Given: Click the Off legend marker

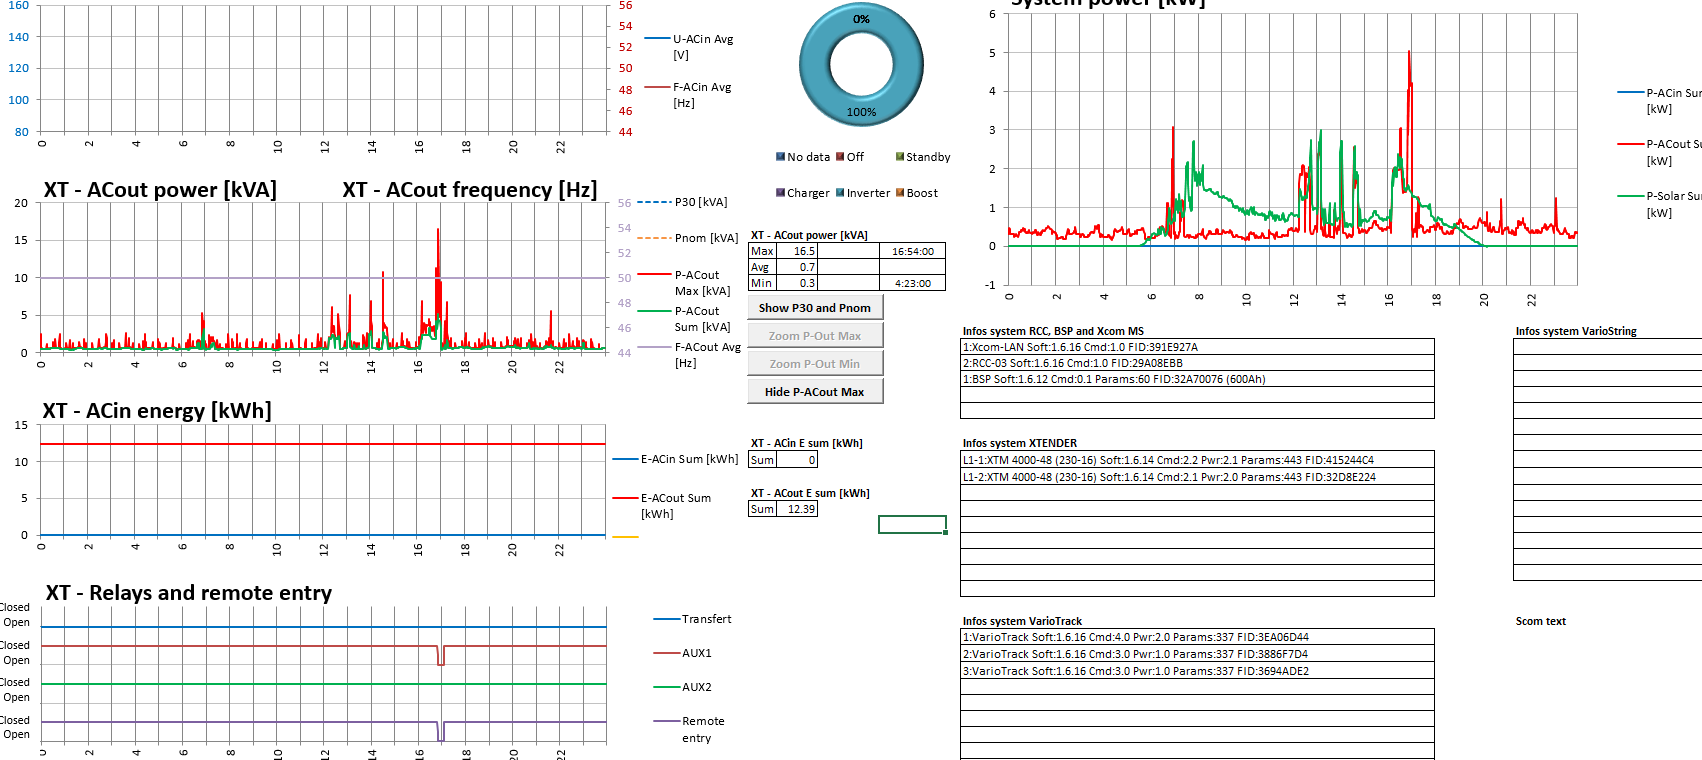Looking at the screenshot, I should (841, 157).
